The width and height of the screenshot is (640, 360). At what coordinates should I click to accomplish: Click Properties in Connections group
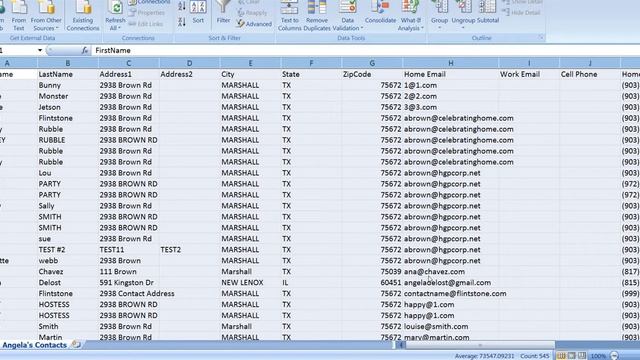pyautogui.click(x=147, y=13)
